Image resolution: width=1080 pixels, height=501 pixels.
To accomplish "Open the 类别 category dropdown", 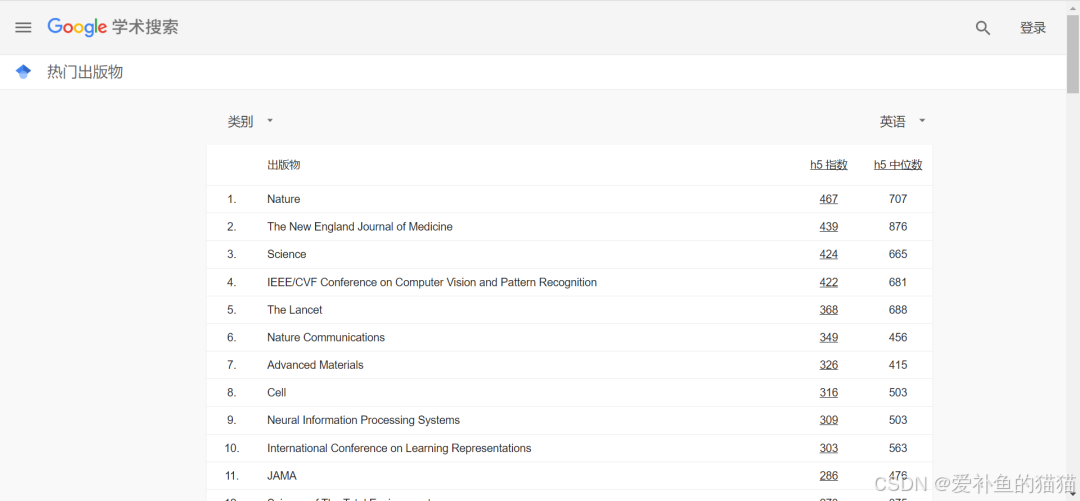I will coord(250,122).
